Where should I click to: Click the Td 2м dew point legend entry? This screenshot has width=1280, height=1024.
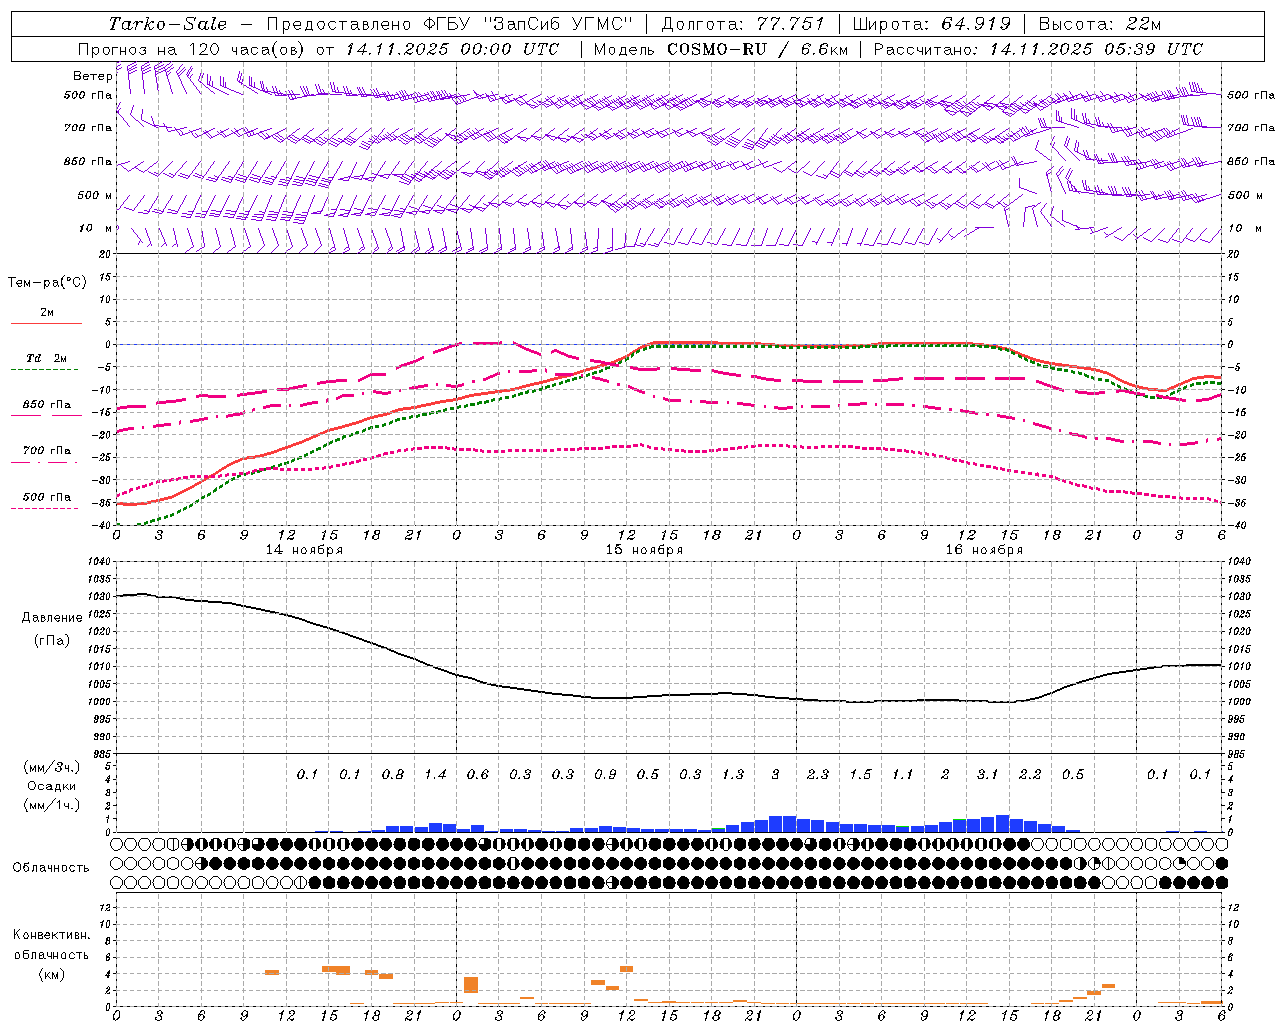click(x=47, y=358)
